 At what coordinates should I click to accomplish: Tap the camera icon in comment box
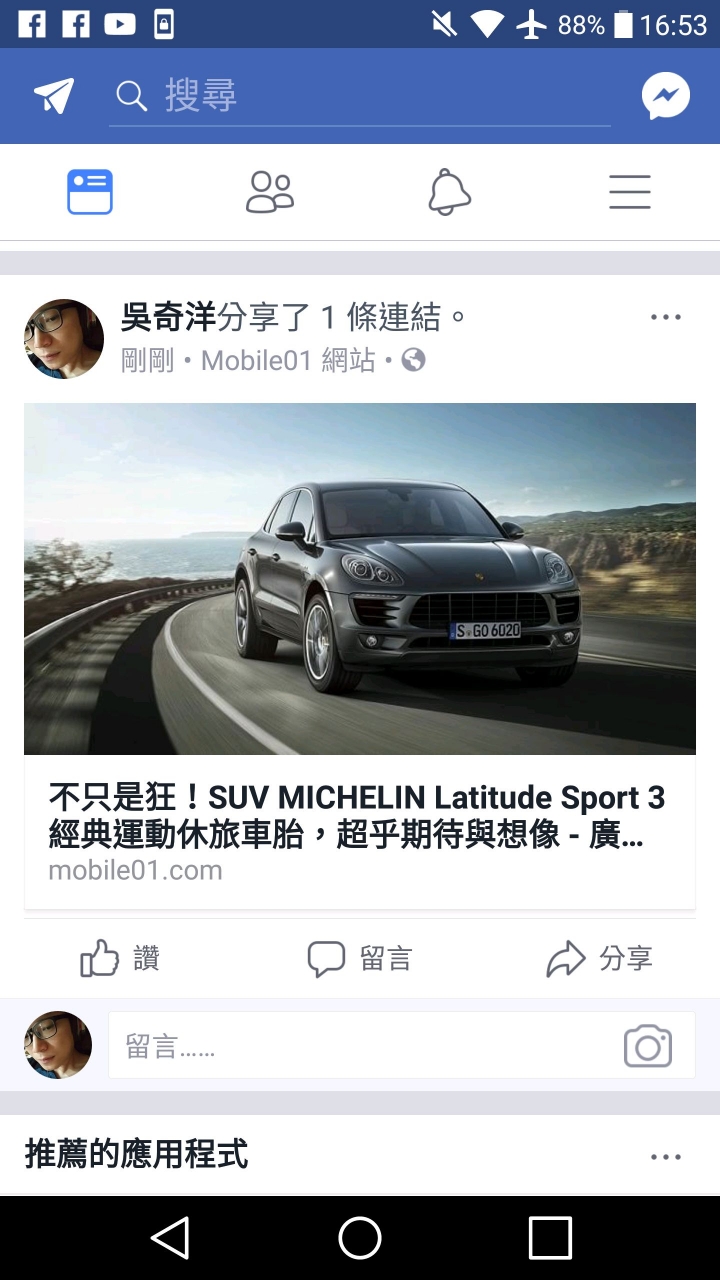[x=648, y=1046]
